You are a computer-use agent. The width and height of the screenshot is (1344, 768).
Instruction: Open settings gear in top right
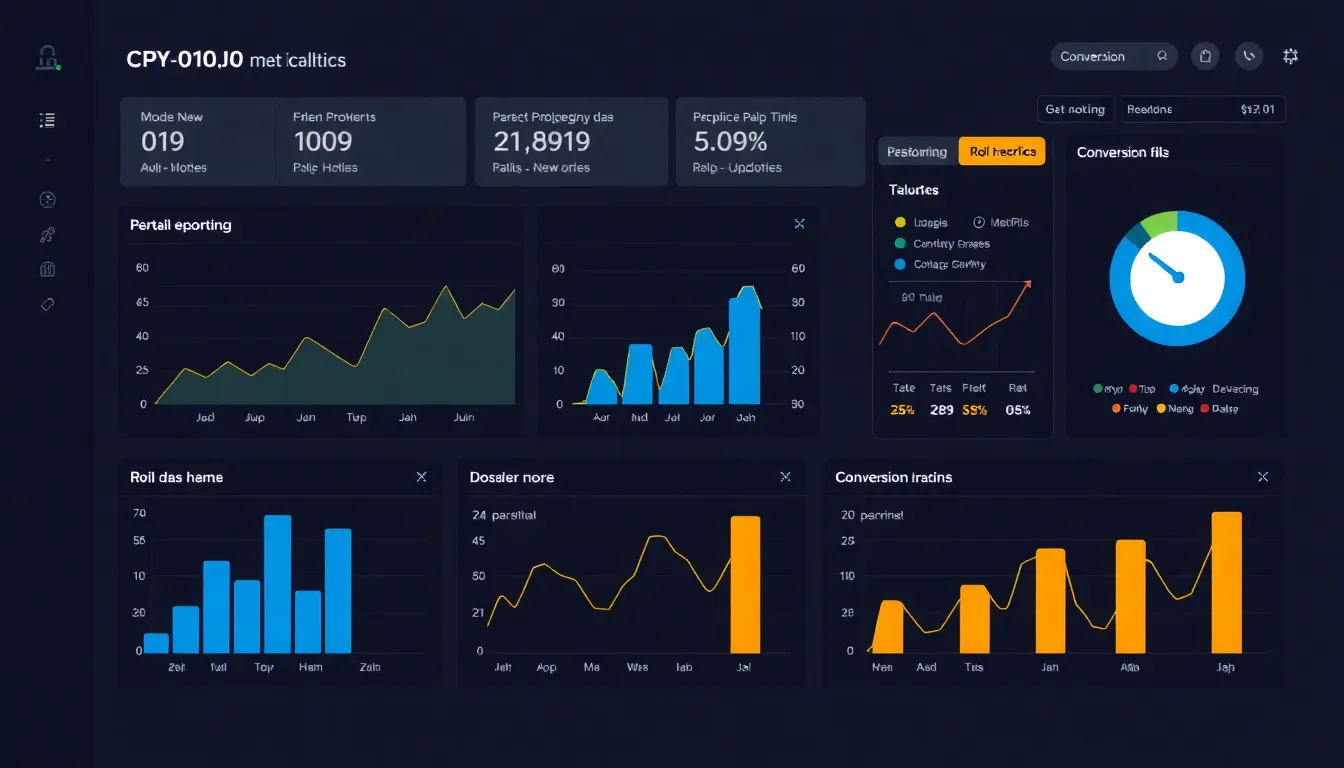pyautogui.click(x=1290, y=57)
